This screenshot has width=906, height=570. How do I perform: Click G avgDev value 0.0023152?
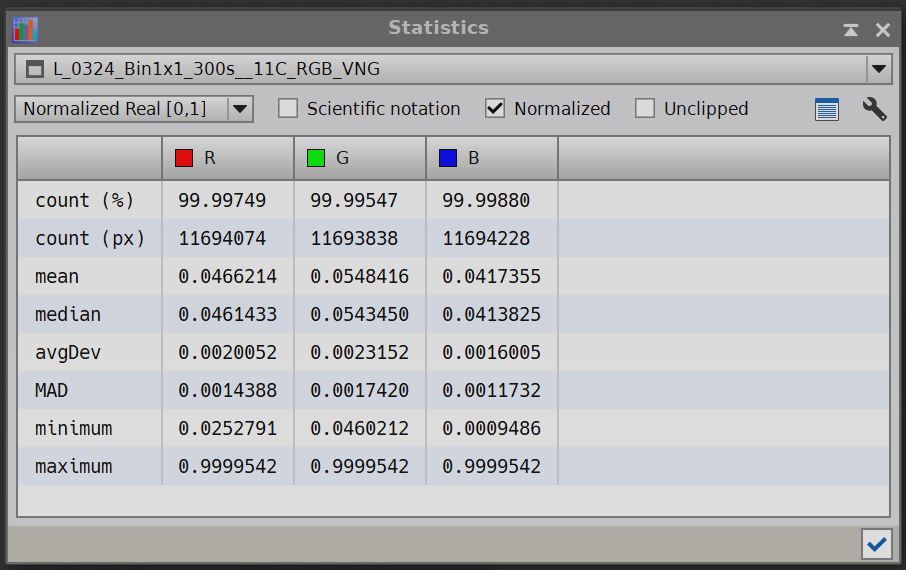pos(359,353)
